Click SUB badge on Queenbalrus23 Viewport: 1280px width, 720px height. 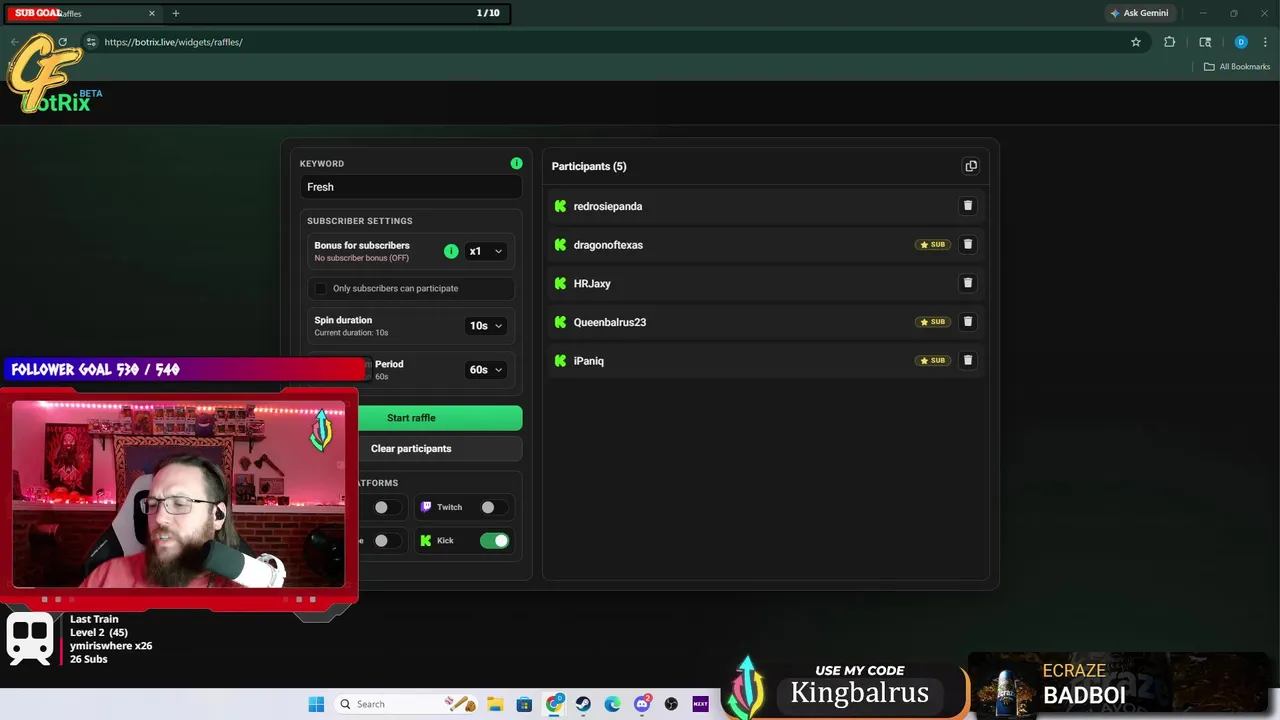932,322
